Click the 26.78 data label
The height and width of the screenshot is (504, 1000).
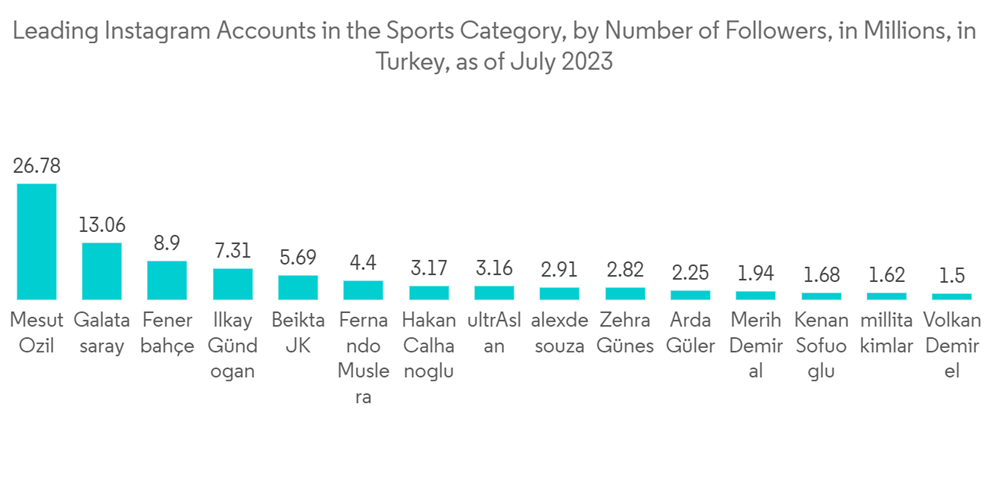click(37, 166)
